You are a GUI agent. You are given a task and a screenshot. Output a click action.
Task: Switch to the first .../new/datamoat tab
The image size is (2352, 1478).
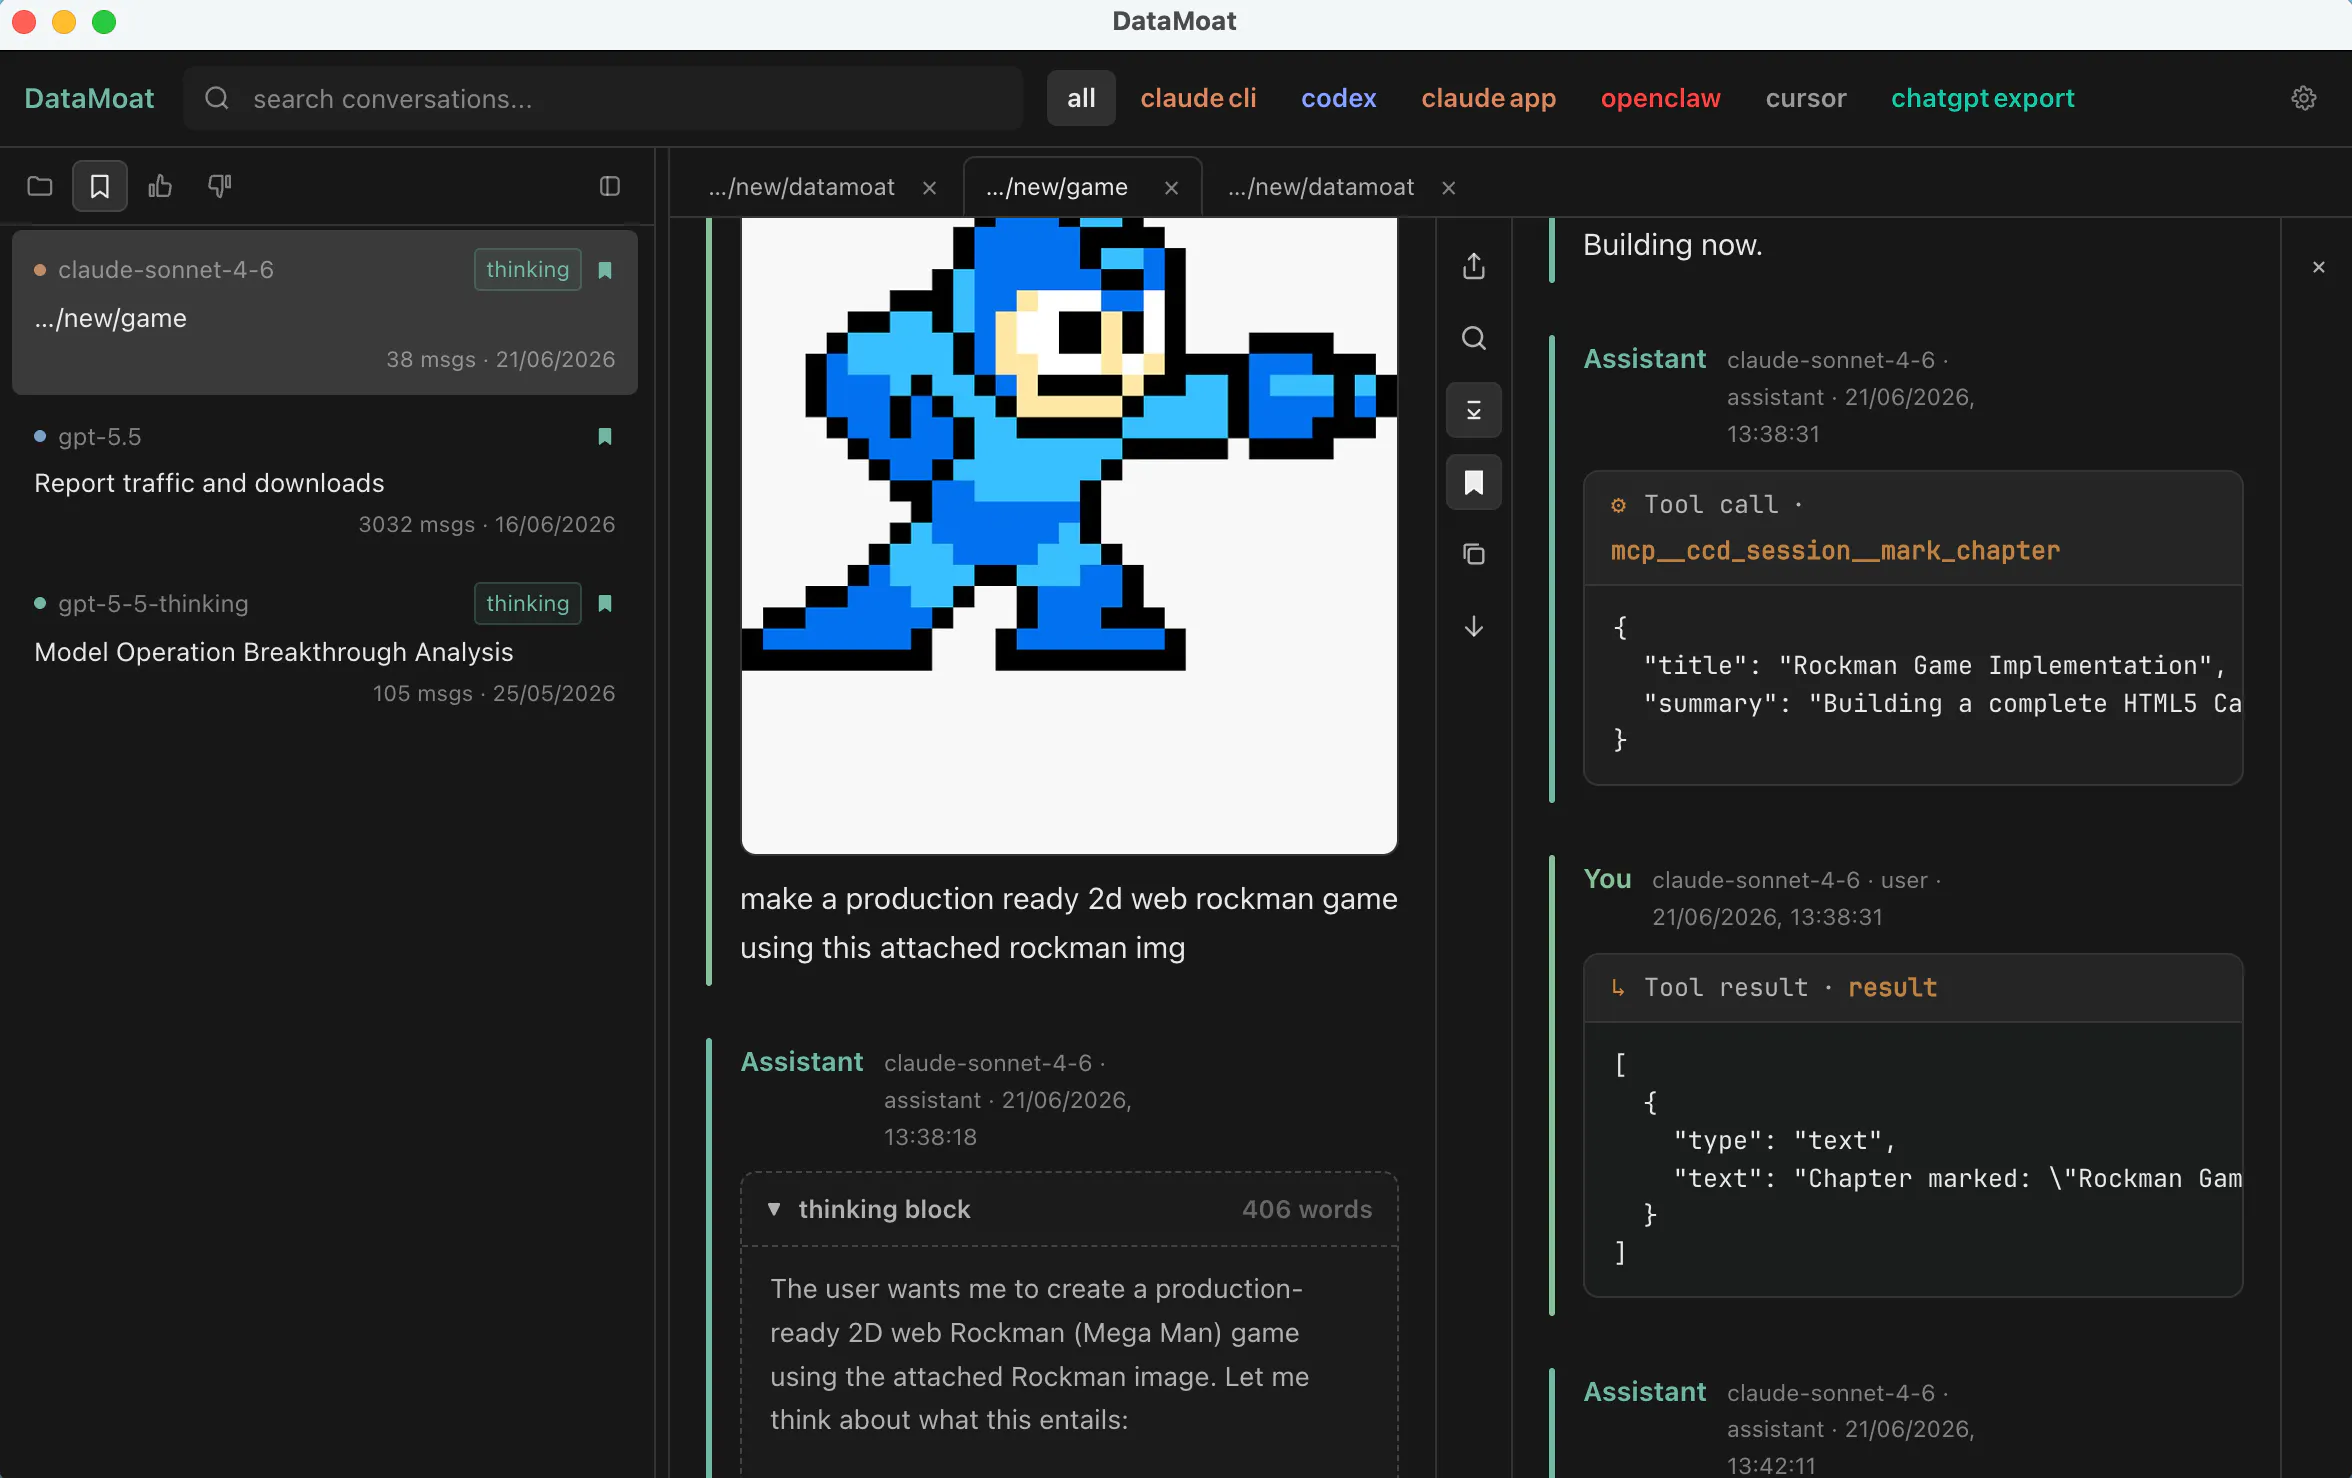[801, 187]
